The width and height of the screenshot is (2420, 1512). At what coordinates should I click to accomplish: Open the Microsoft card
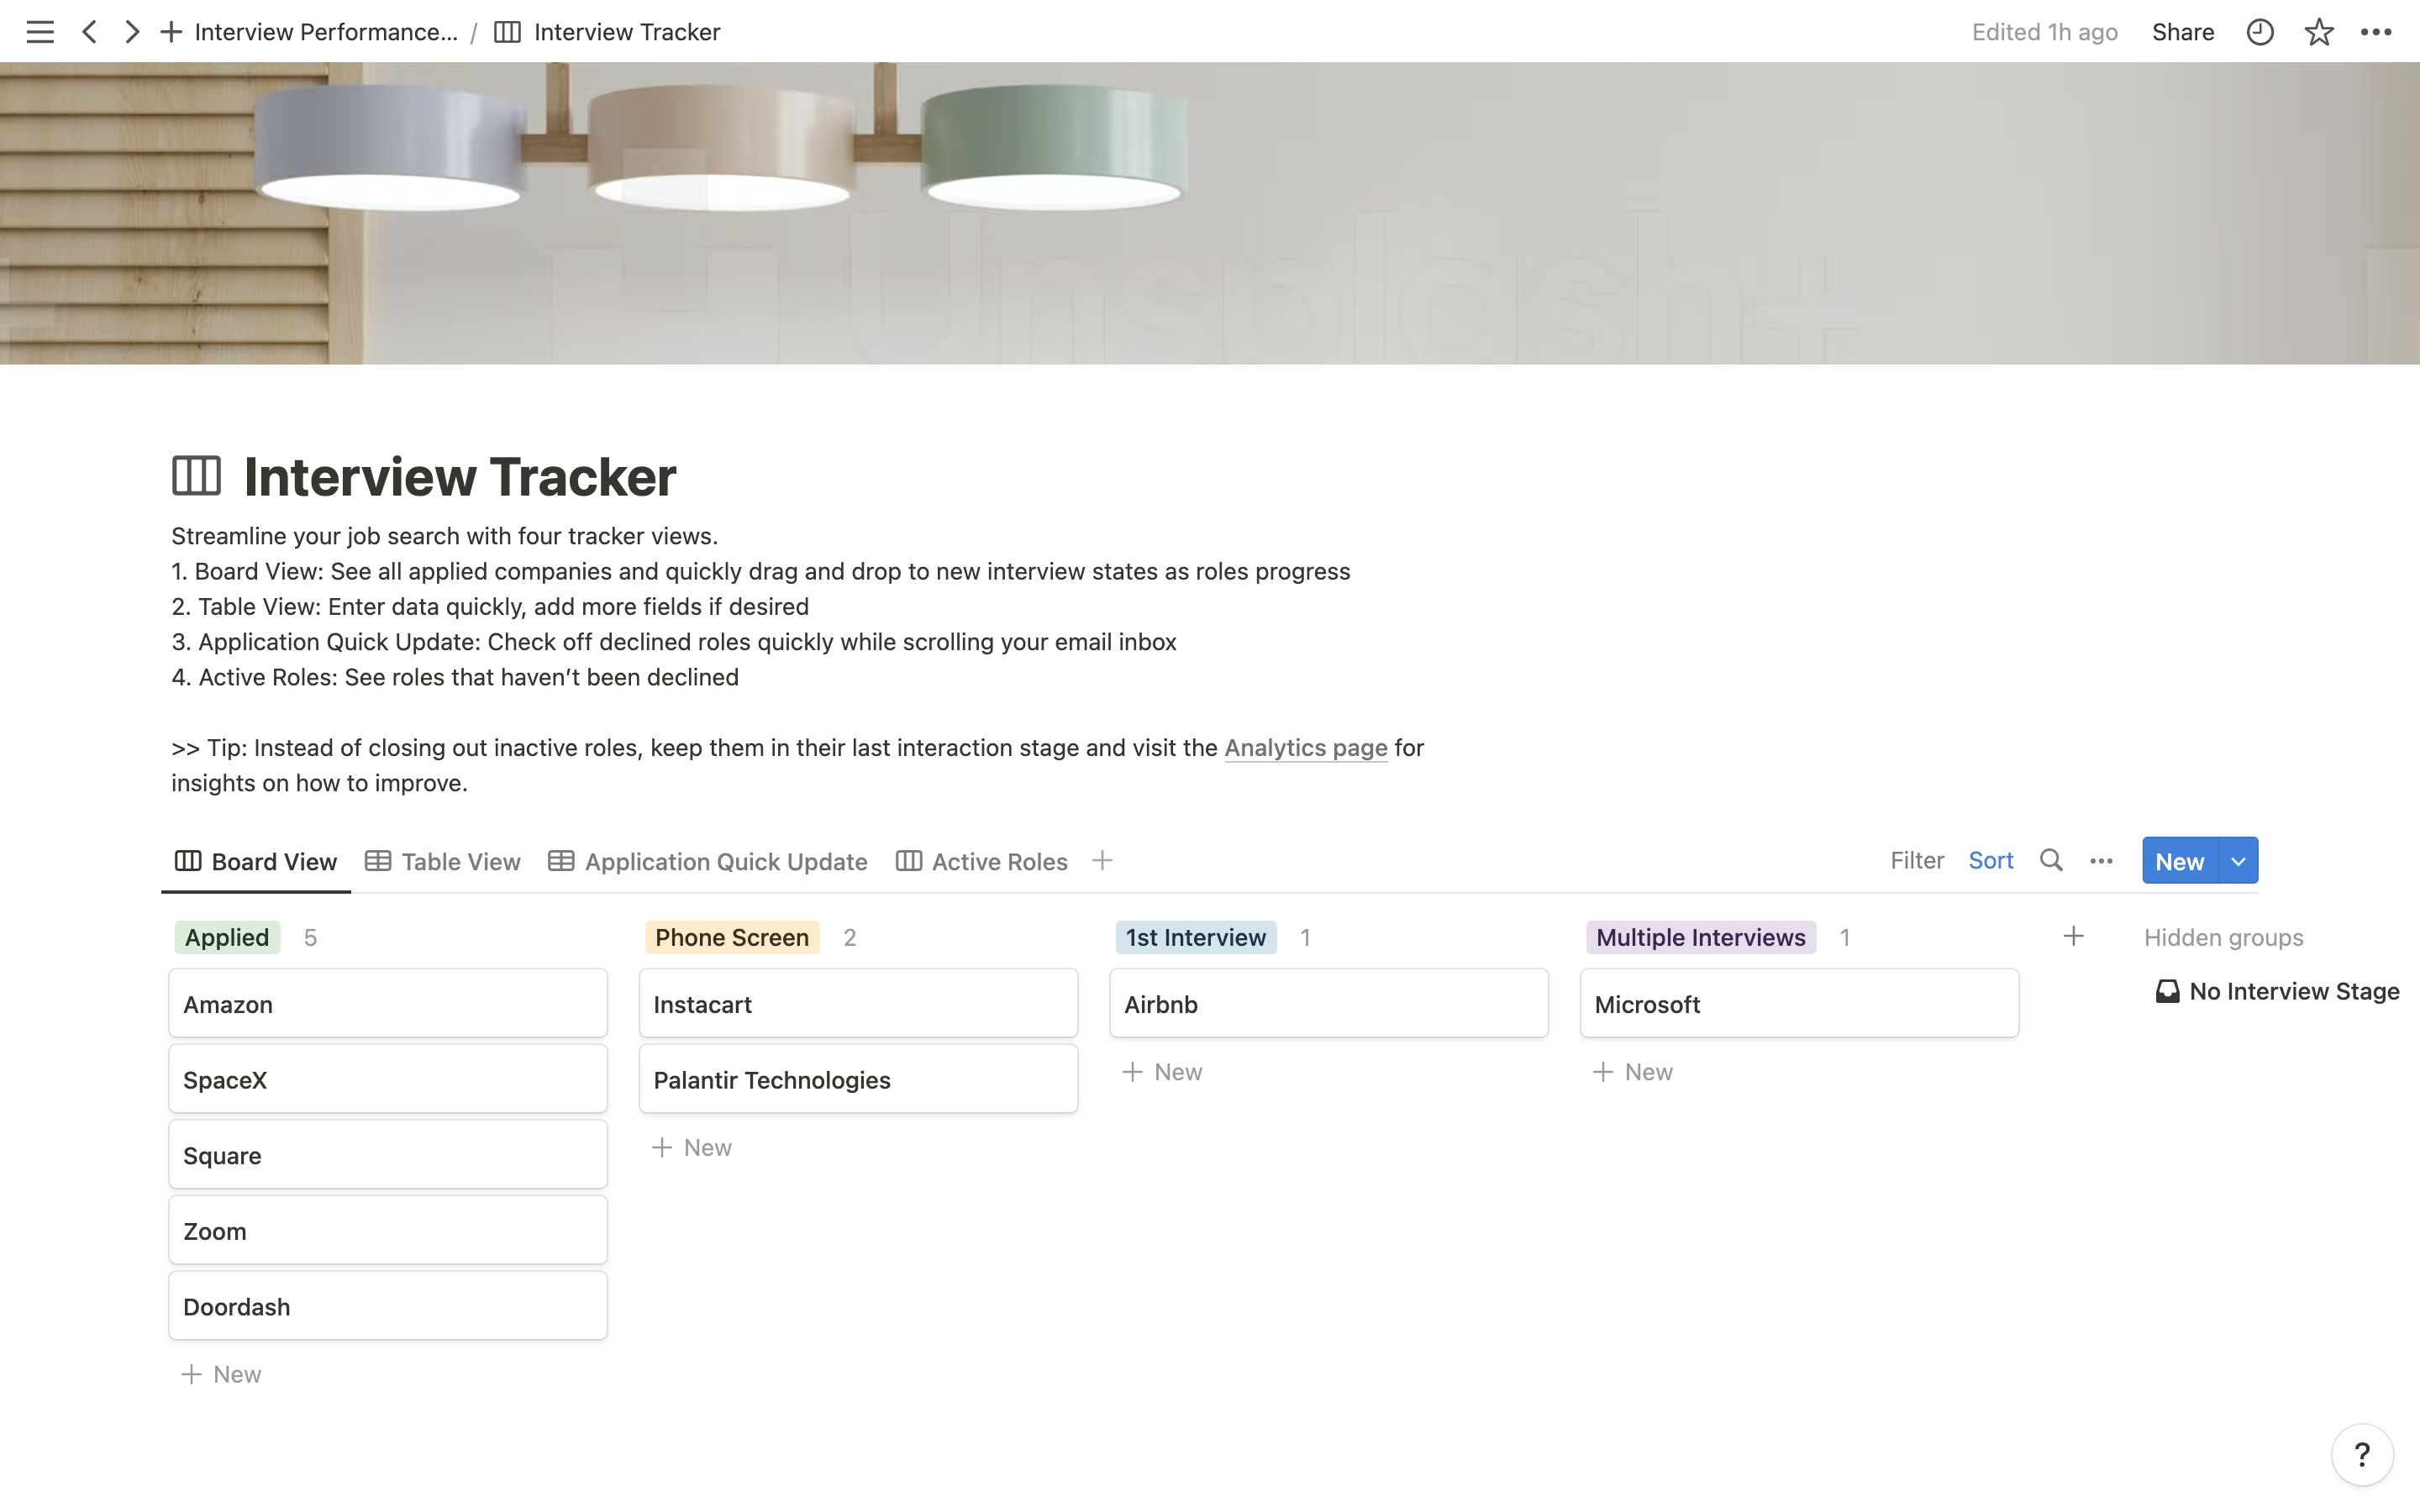1799,1003
